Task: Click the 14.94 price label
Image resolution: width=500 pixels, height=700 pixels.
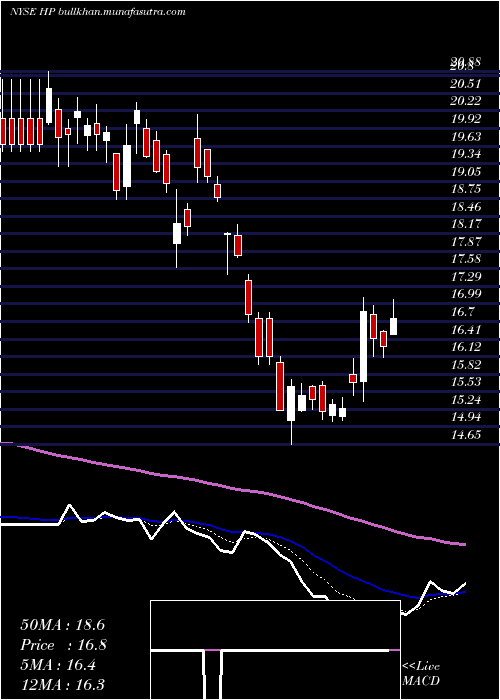Action: [x=466, y=417]
